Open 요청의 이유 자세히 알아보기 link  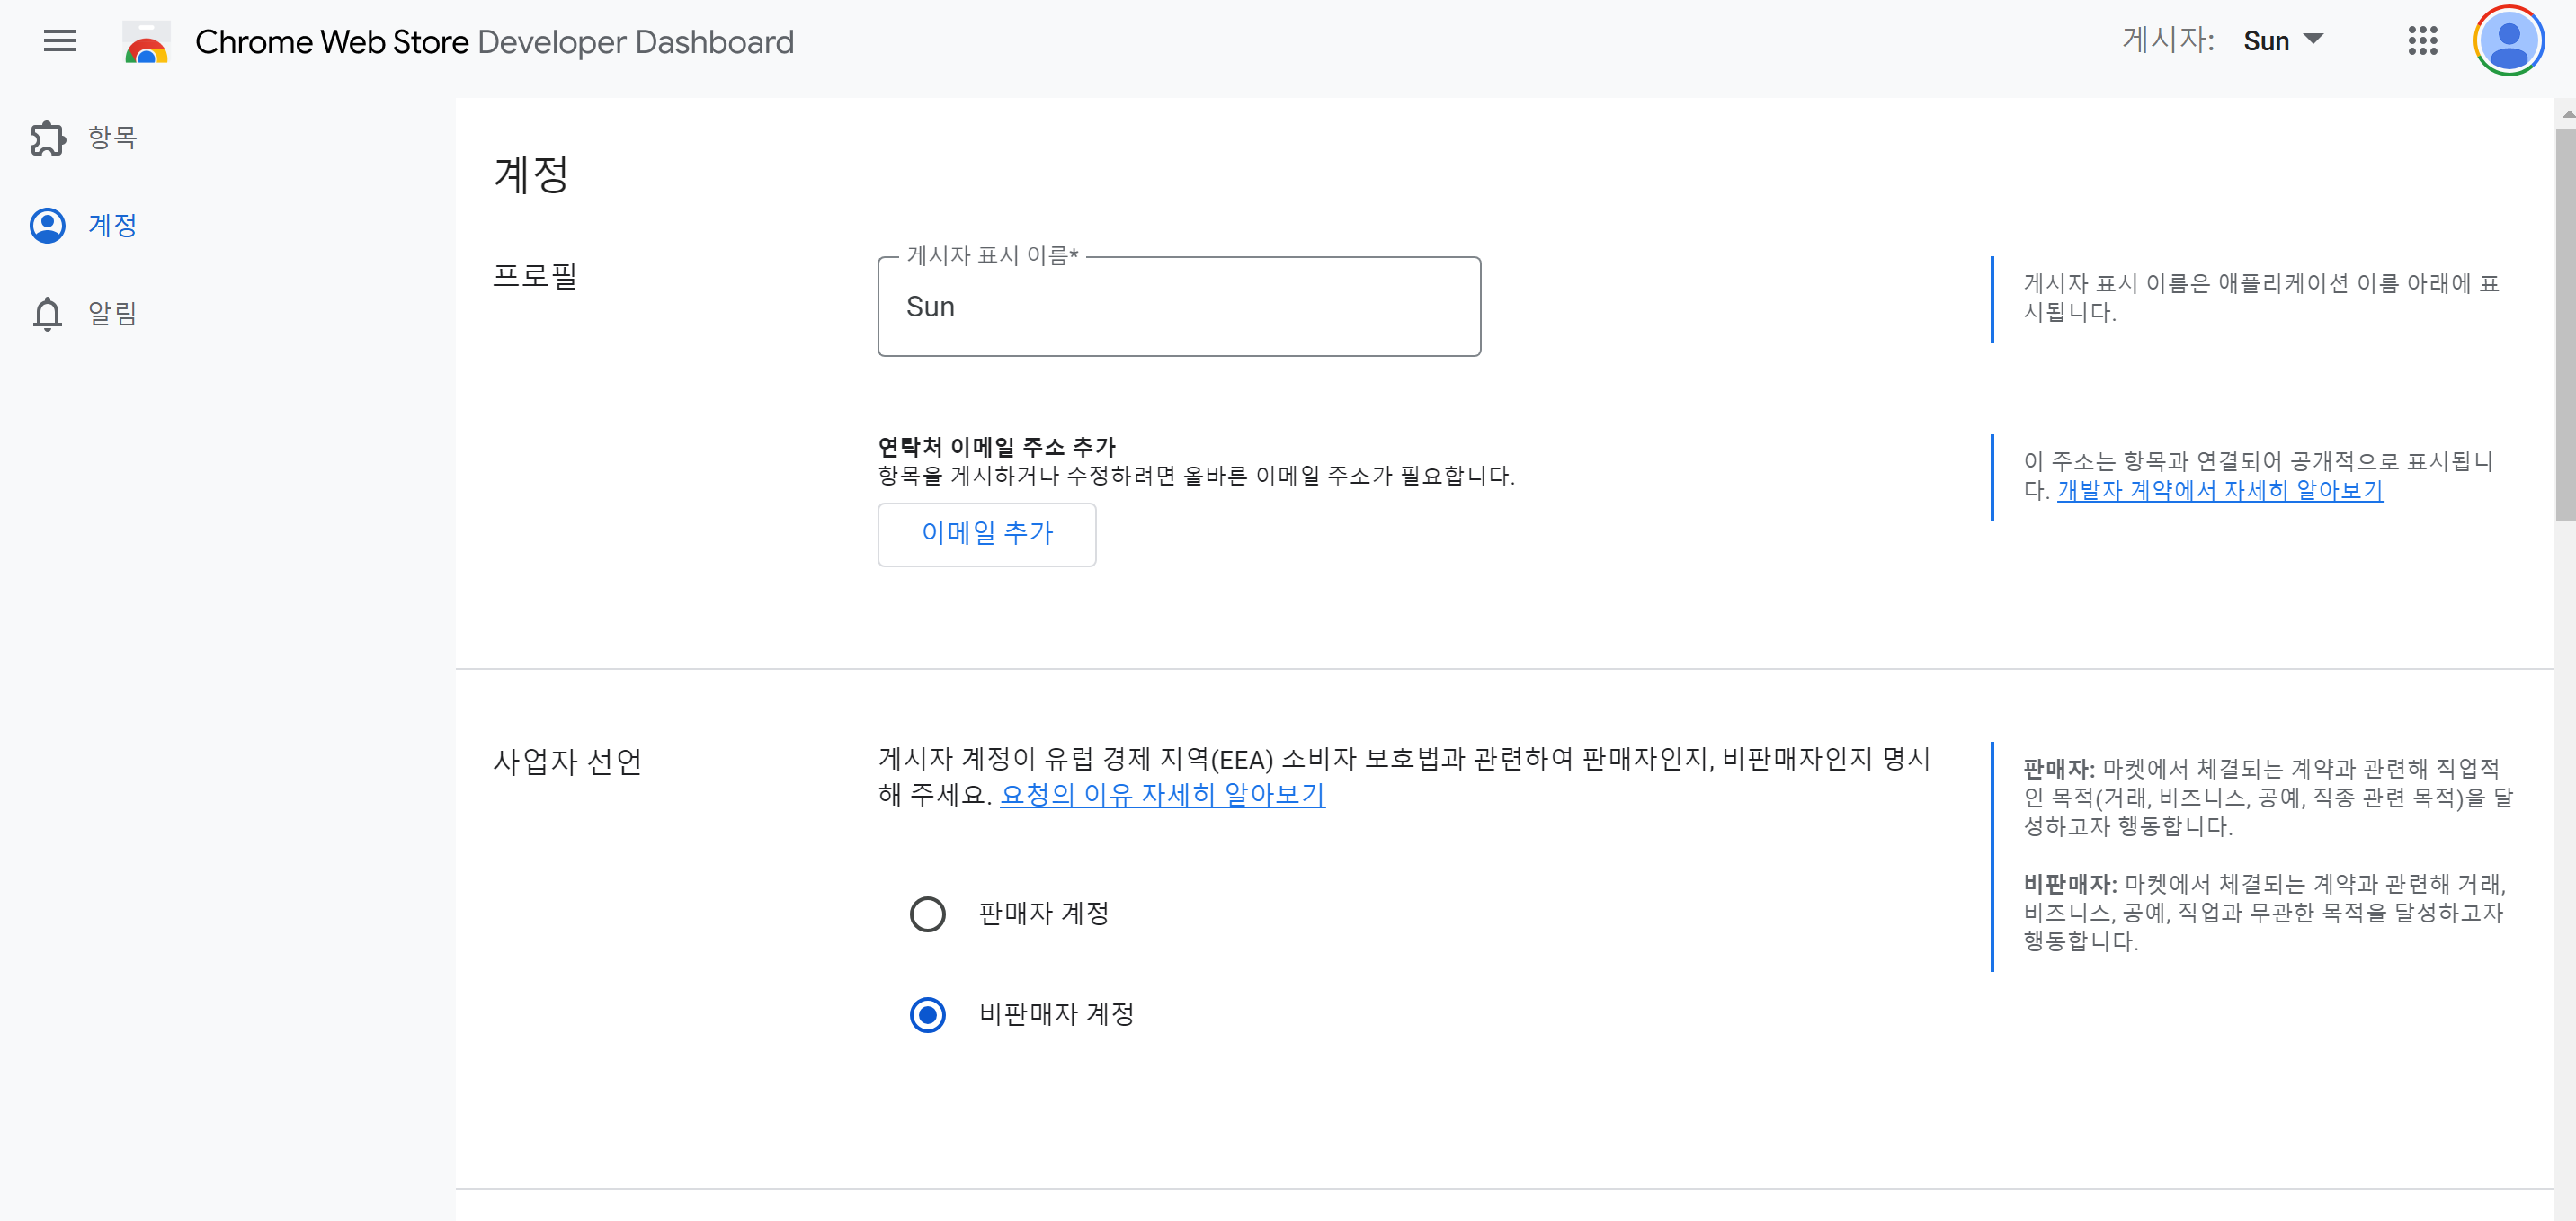(1162, 795)
